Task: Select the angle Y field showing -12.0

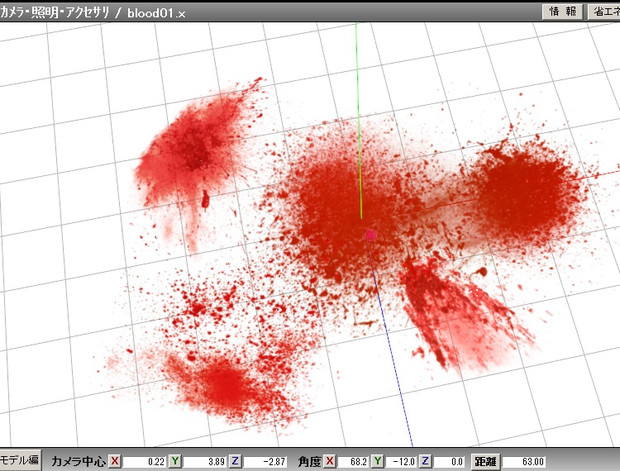Action: pos(401,461)
